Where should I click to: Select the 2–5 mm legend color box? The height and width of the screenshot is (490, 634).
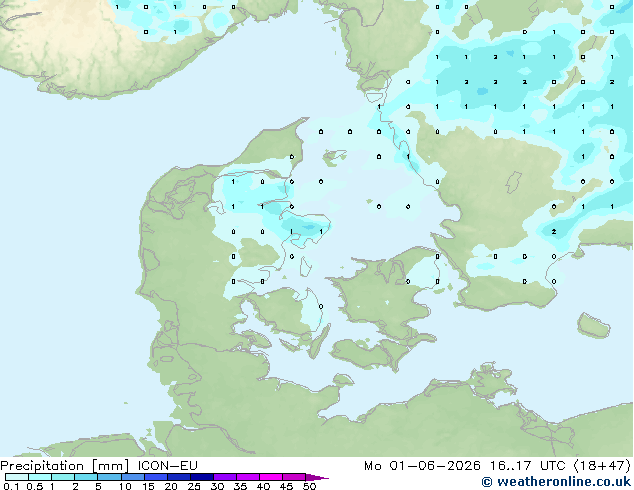(x=86, y=477)
